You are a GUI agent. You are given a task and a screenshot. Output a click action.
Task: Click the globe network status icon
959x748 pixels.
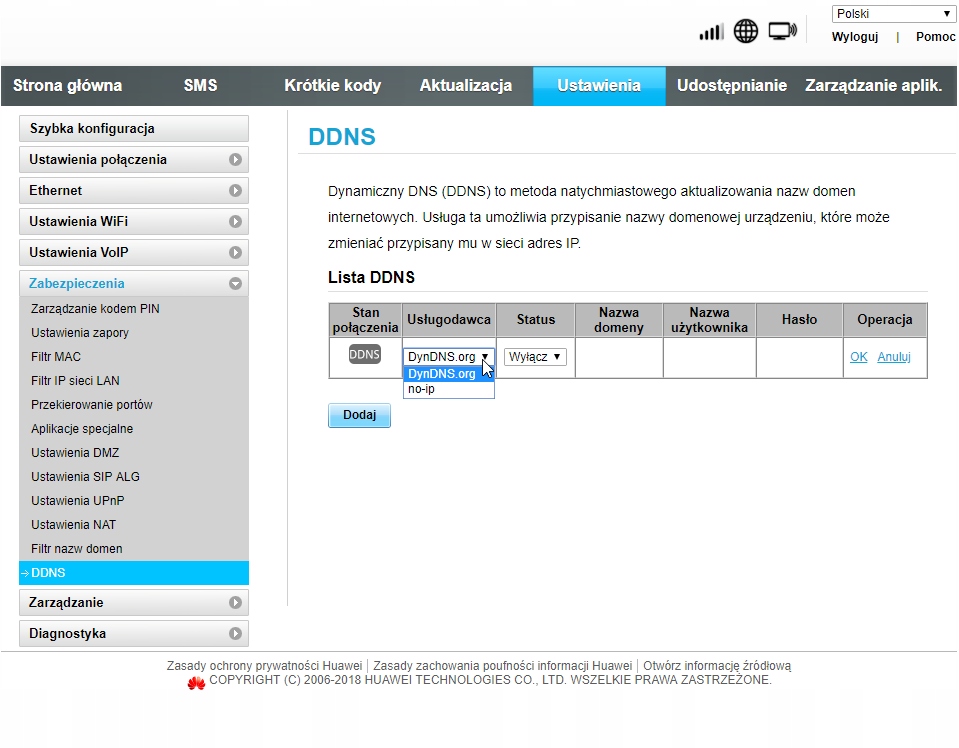click(746, 31)
